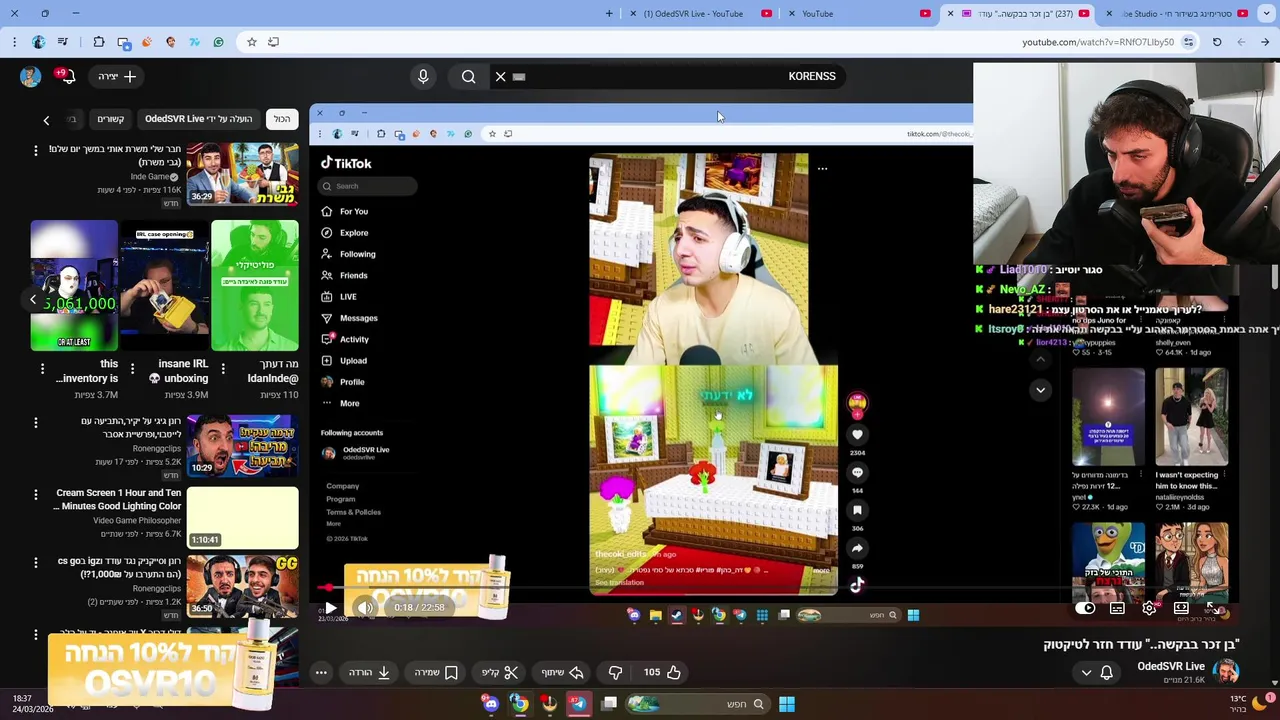1280x720 pixels.
Task: Switch the player to theater mode
Action: click(1181, 608)
